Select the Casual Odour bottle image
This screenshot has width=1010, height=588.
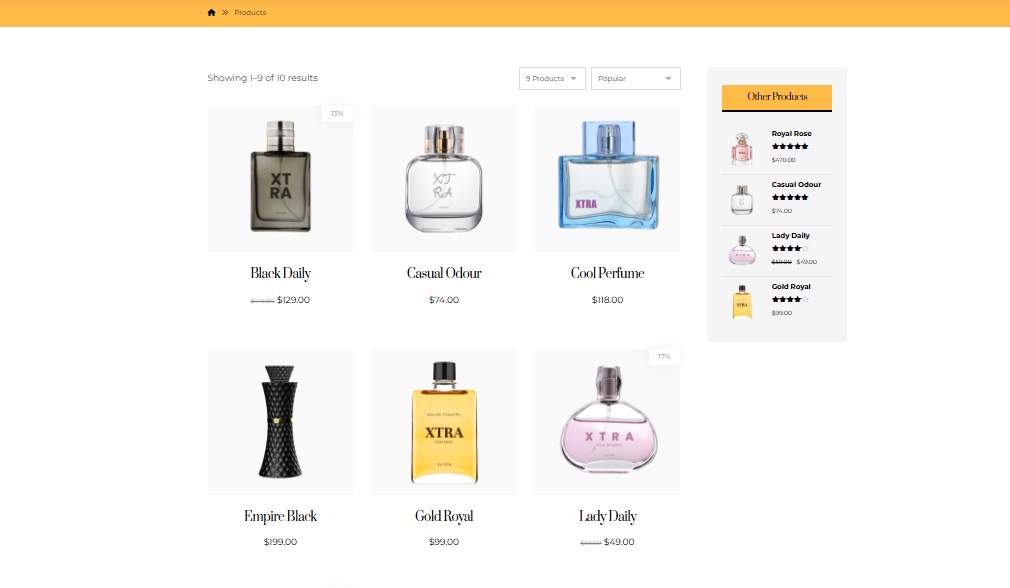pos(444,178)
